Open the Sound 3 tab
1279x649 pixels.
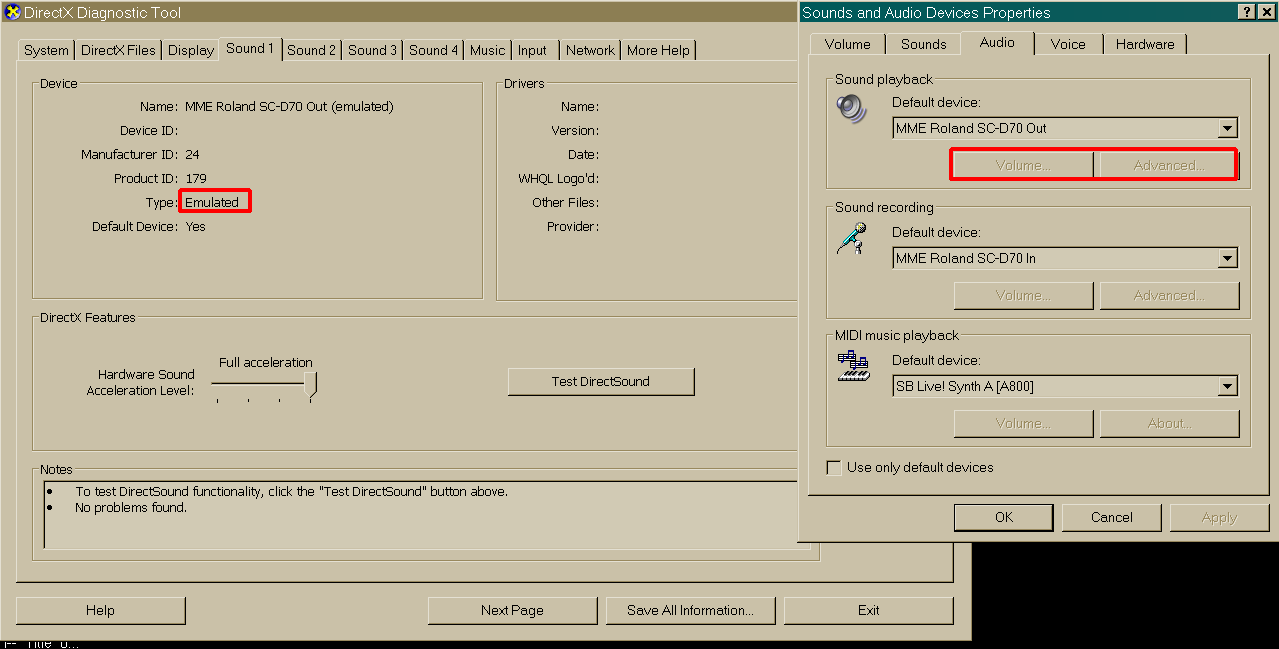(x=372, y=50)
